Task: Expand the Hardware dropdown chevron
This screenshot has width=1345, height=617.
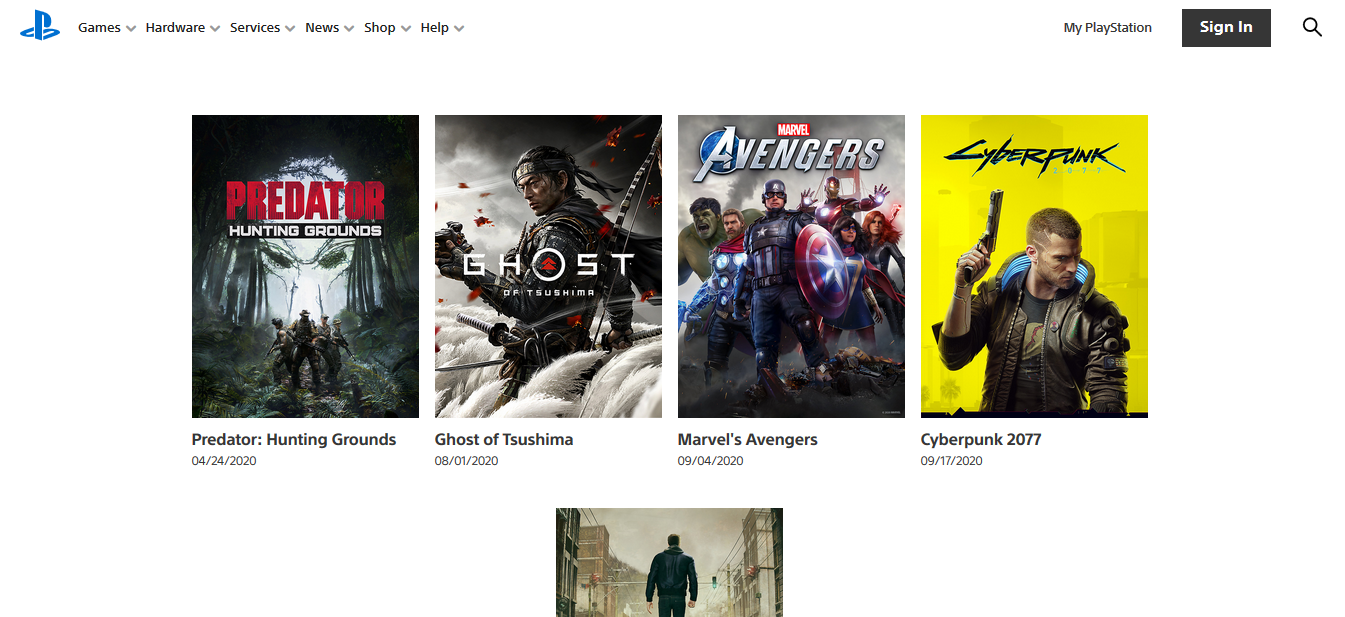Action: (214, 29)
